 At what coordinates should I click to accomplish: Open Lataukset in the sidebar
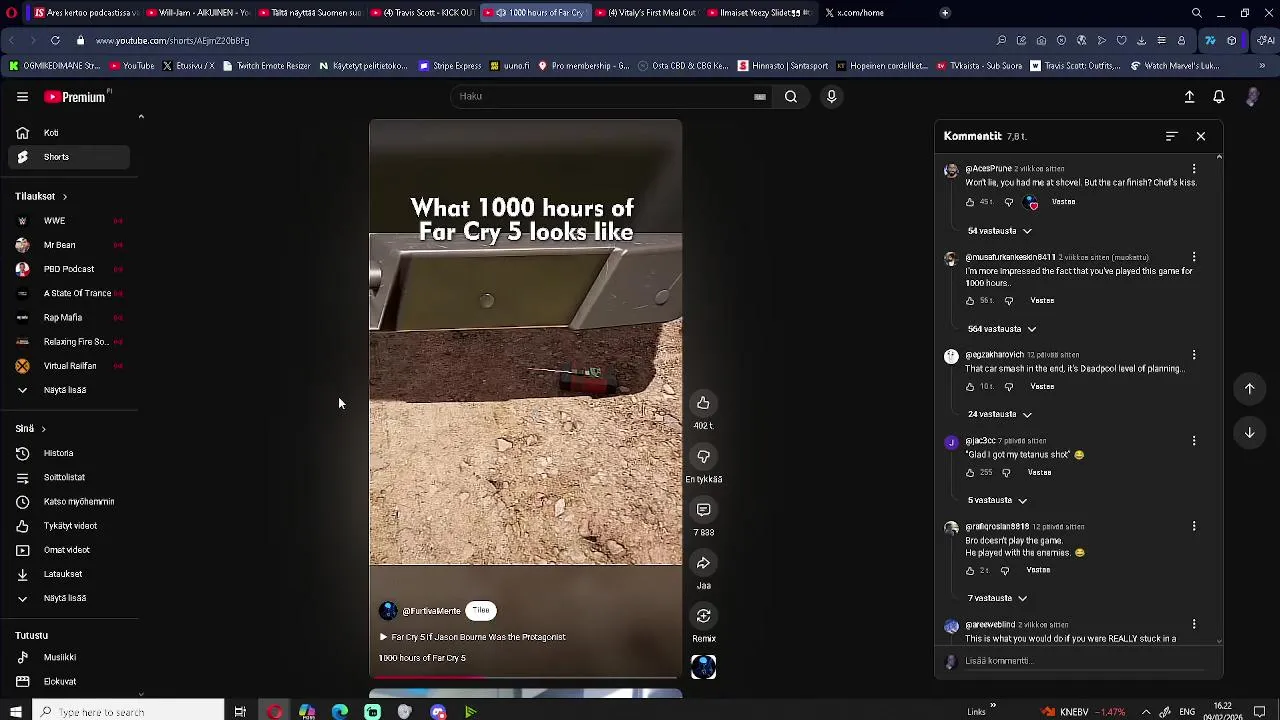pos(68,574)
